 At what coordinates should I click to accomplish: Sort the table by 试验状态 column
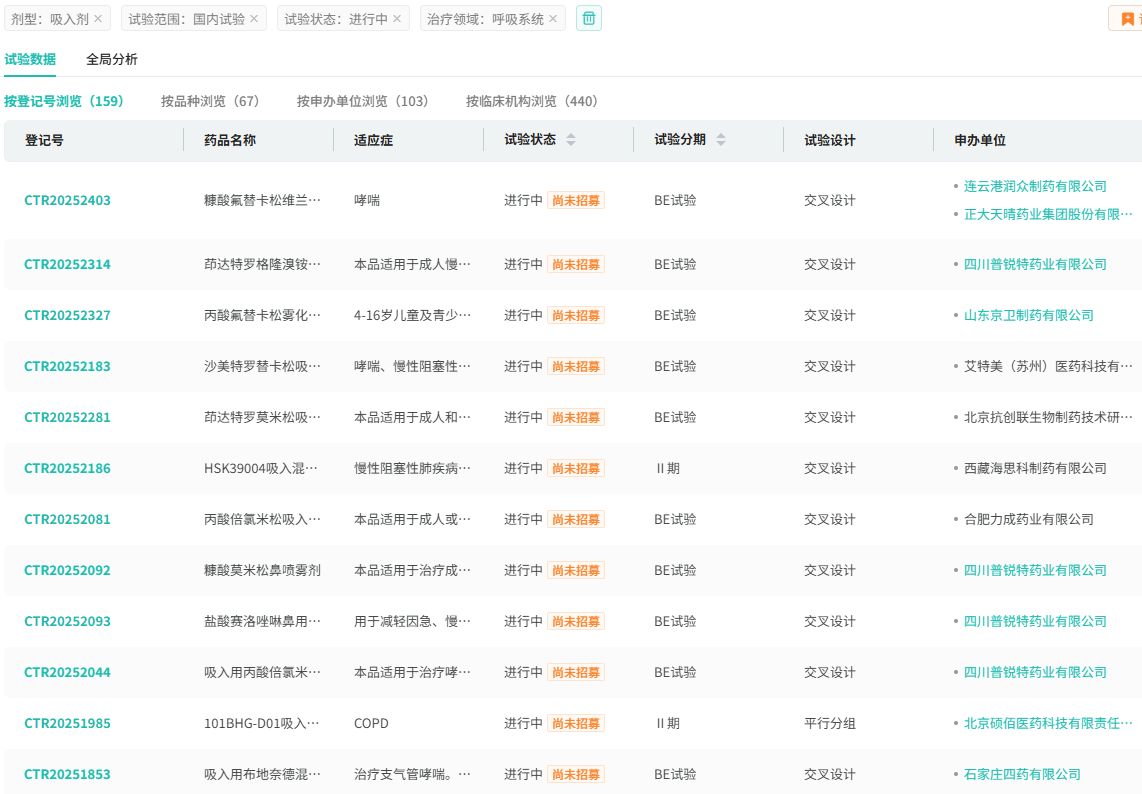[571, 140]
